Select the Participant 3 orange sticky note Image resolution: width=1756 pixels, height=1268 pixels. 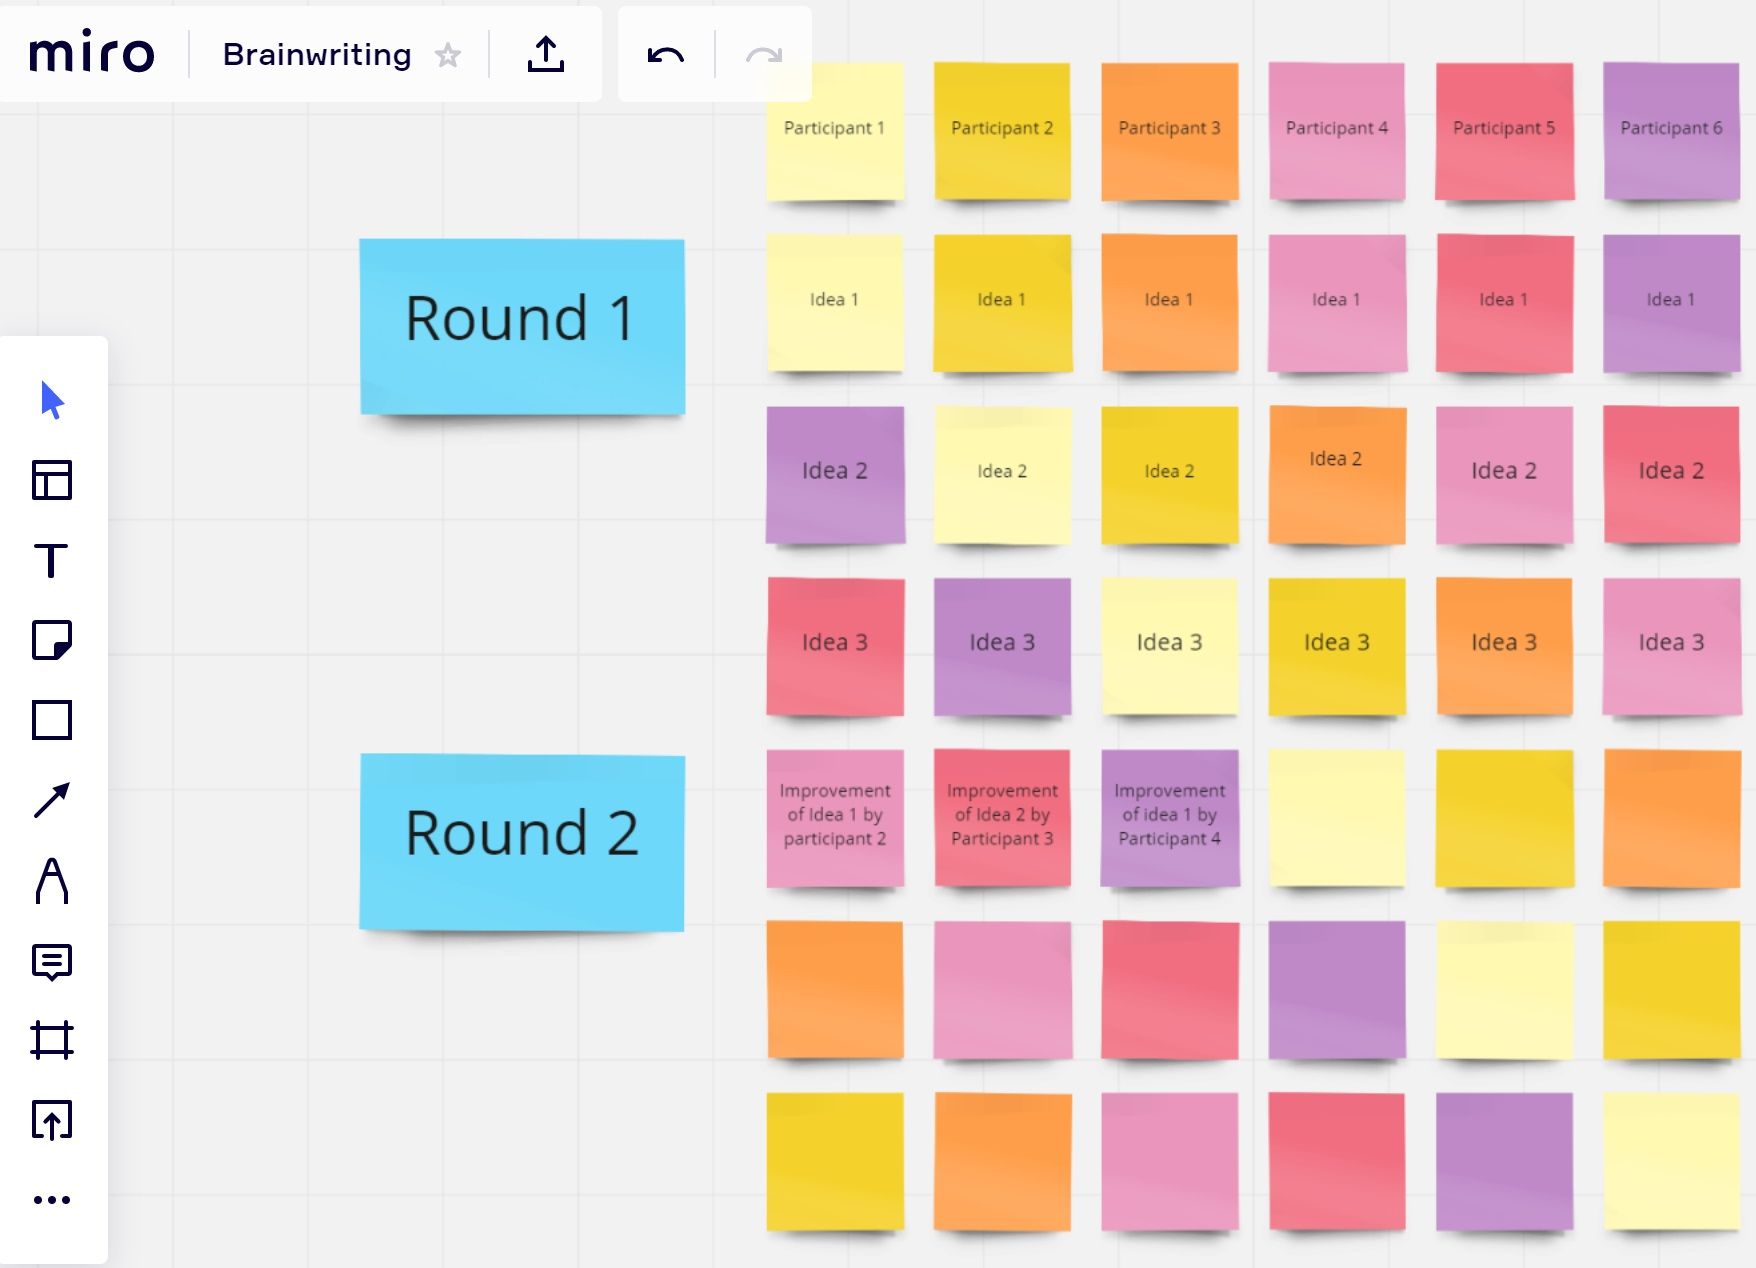(1169, 130)
